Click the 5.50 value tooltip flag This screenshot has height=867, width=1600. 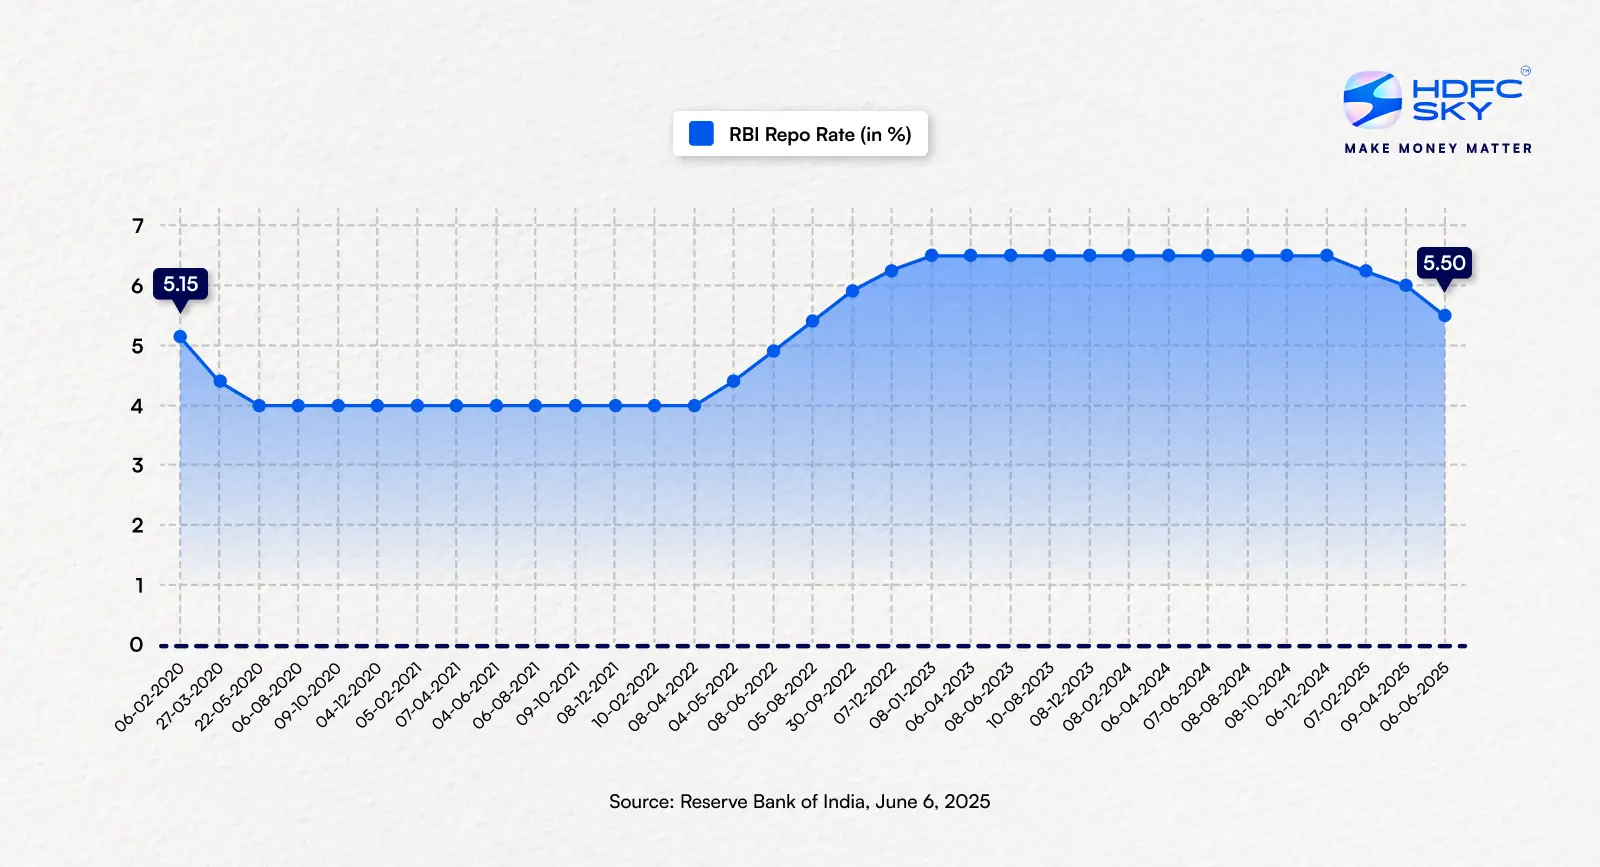click(x=1444, y=263)
